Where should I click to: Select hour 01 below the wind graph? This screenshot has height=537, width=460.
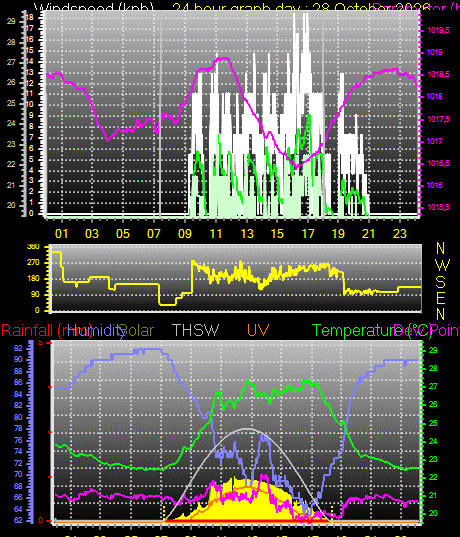[x=62, y=234]
